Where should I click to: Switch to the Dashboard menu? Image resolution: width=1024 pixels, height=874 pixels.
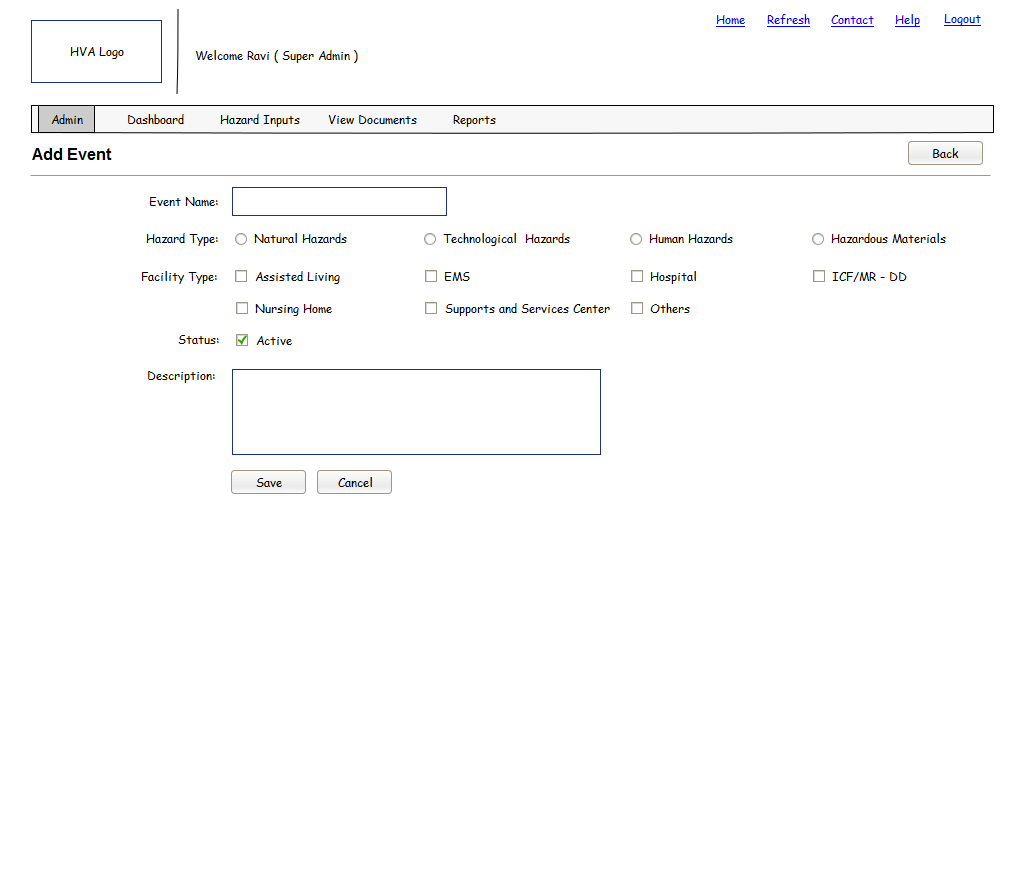click(x=155, y=120)
